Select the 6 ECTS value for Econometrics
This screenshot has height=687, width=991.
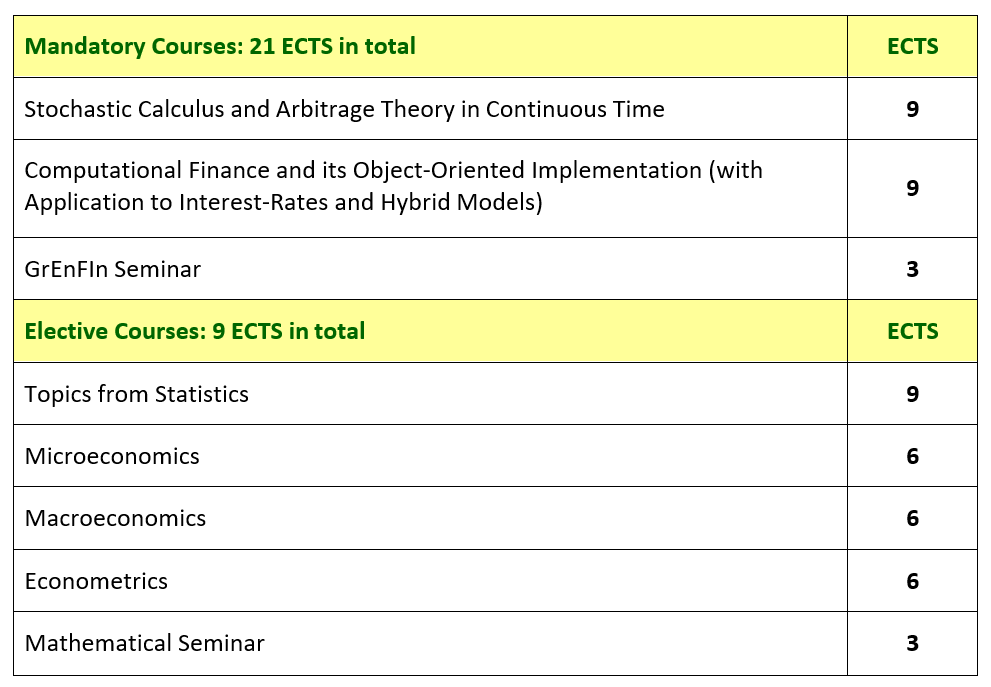click(912, 581)
